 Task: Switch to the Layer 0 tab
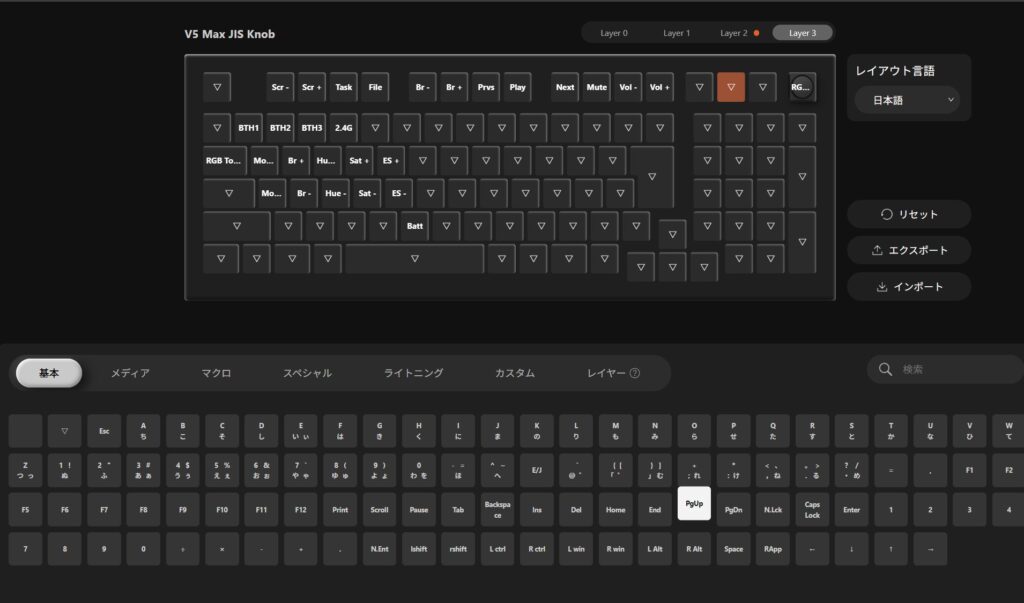614,33
